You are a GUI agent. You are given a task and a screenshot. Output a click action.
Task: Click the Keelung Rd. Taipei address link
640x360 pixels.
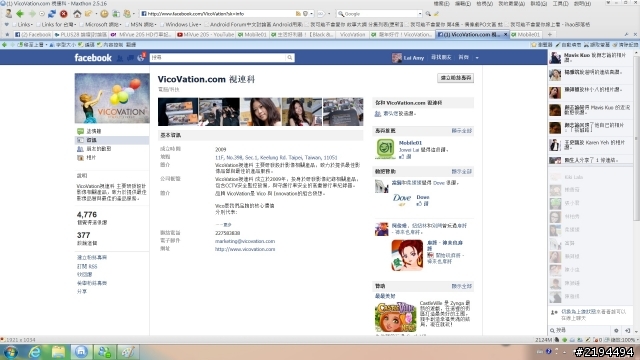pos(276,157)
